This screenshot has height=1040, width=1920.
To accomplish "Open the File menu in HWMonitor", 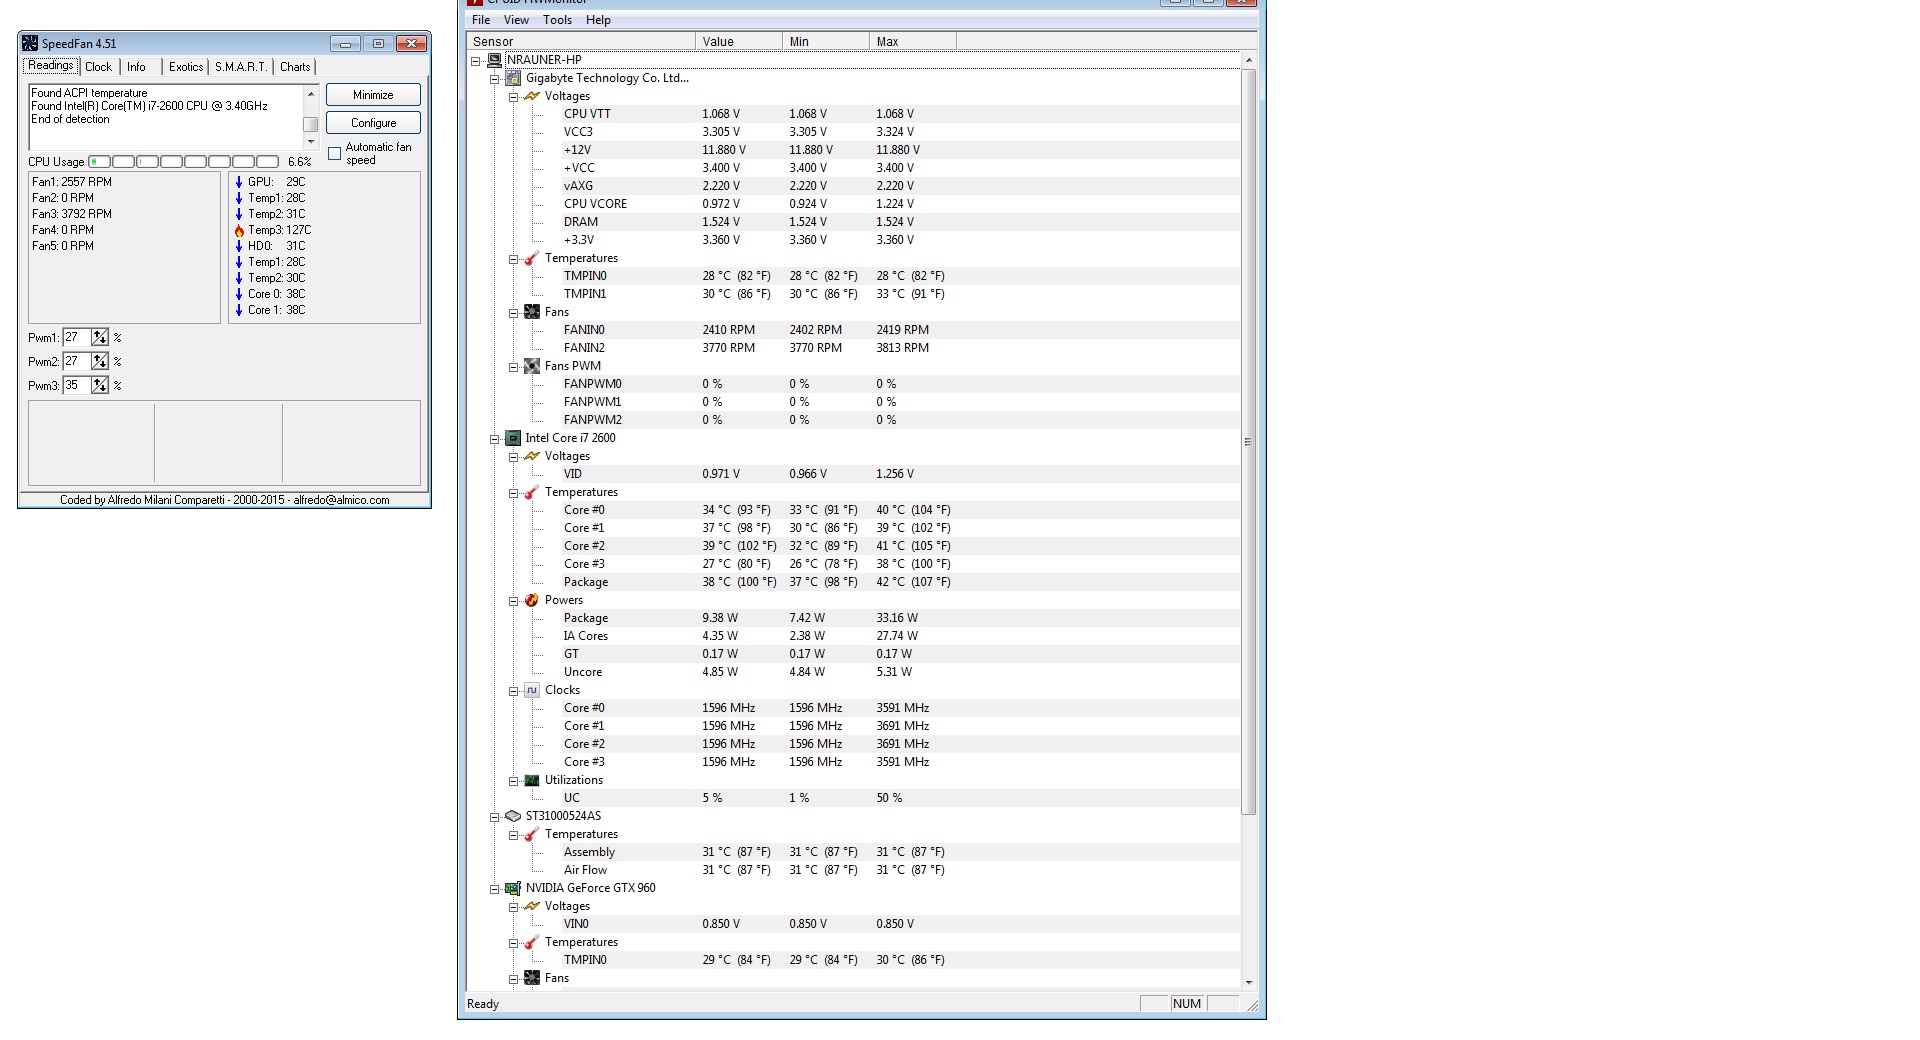I will [x=481, y=20].
